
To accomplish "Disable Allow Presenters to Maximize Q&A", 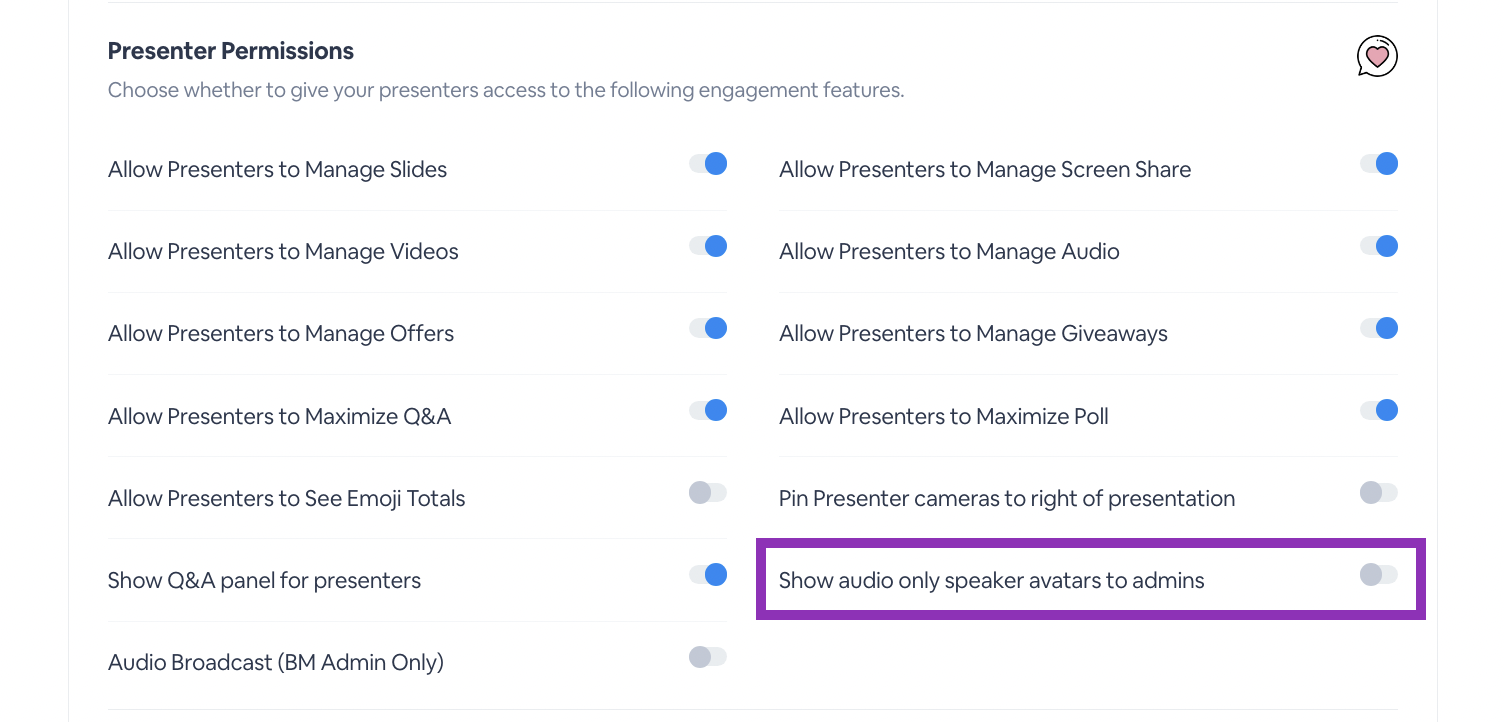I will (708, 409).
